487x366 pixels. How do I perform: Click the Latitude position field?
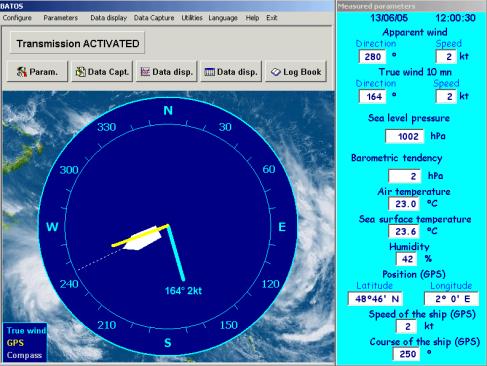(375, 299)
